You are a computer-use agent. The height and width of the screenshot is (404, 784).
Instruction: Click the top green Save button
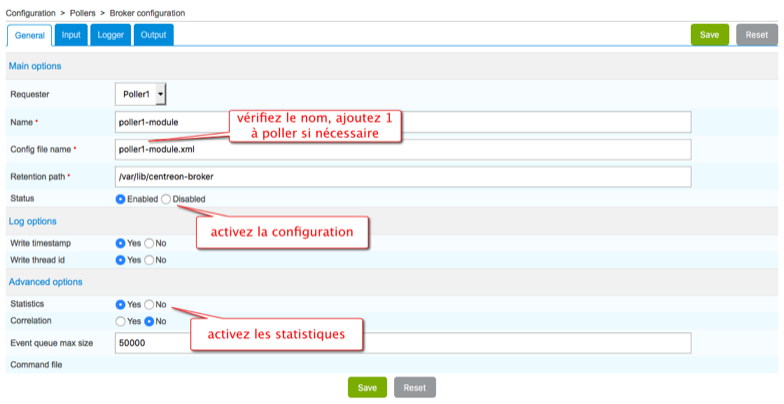click(x=709, y=34)
